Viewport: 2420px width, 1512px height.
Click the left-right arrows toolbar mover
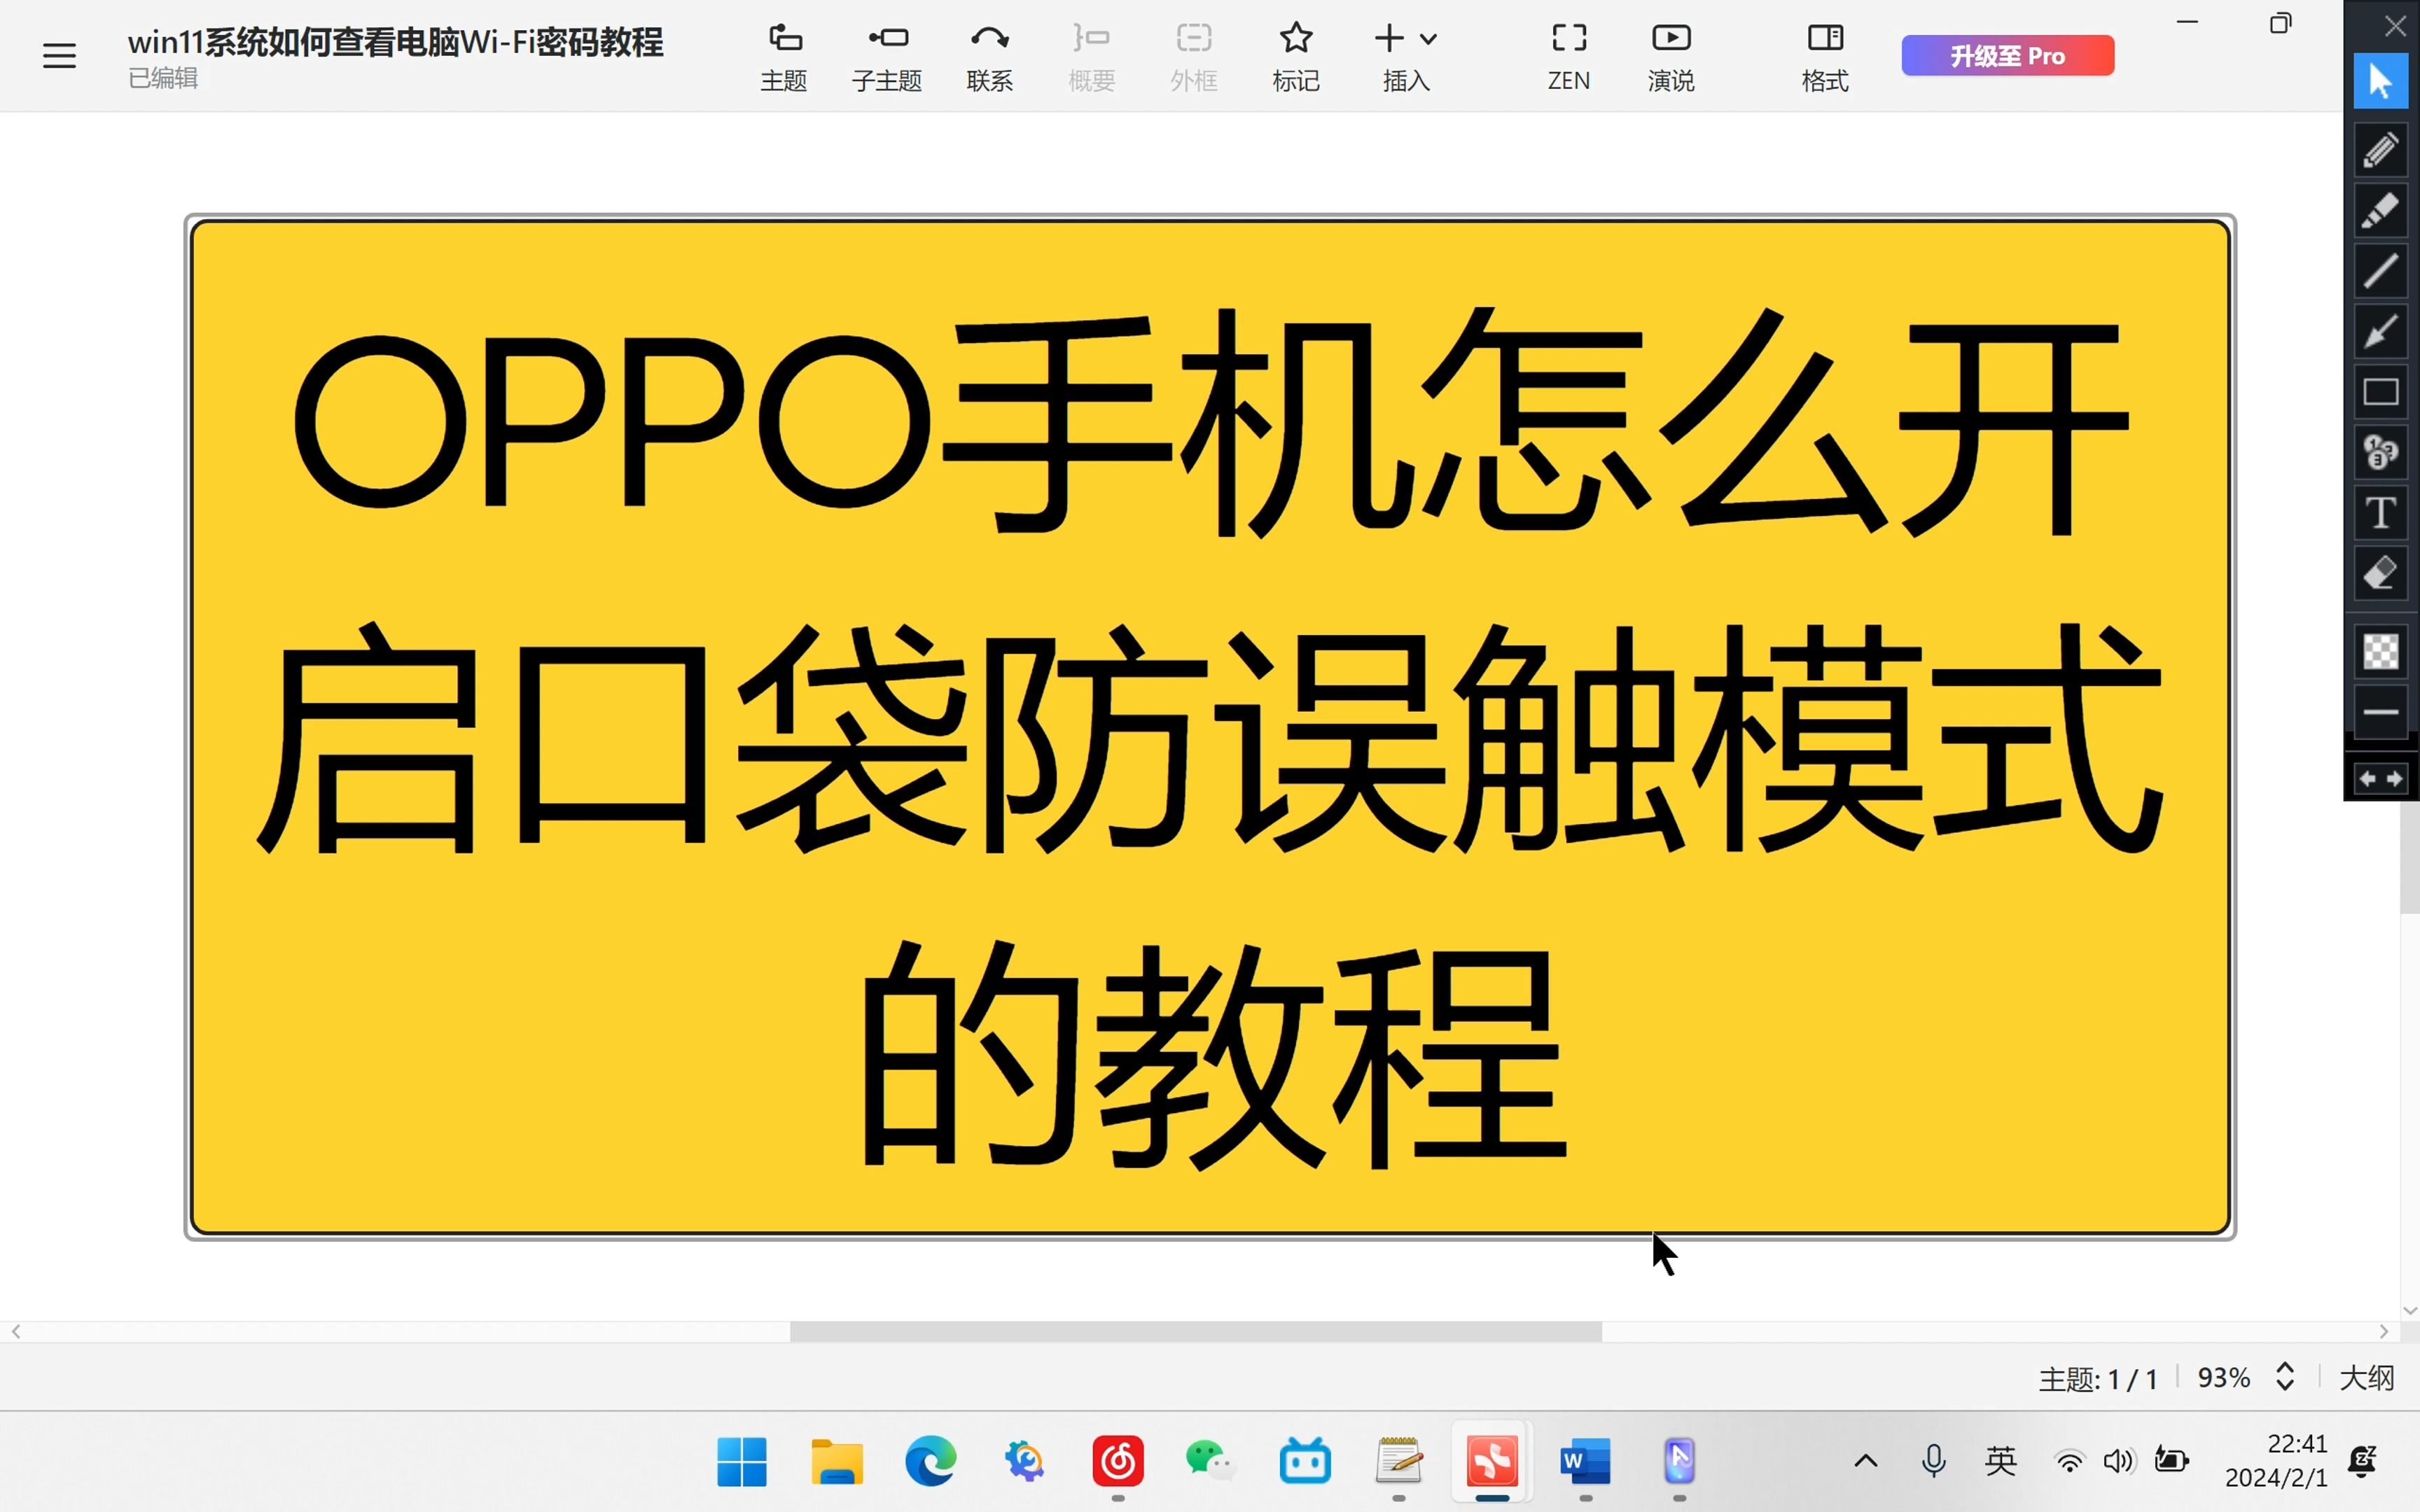click(2380, 779)
